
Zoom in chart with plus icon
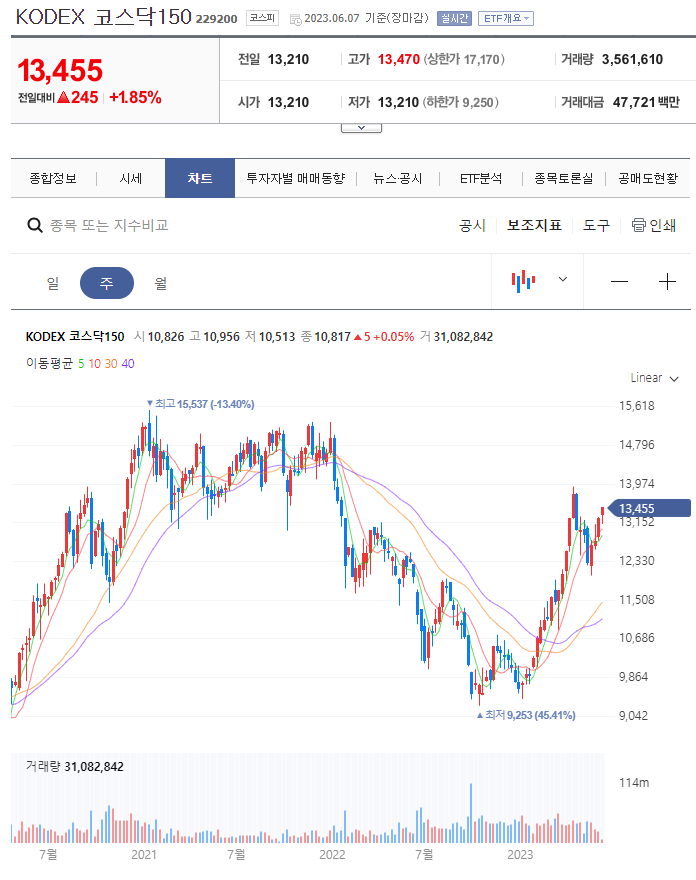(x=667, y=281)
